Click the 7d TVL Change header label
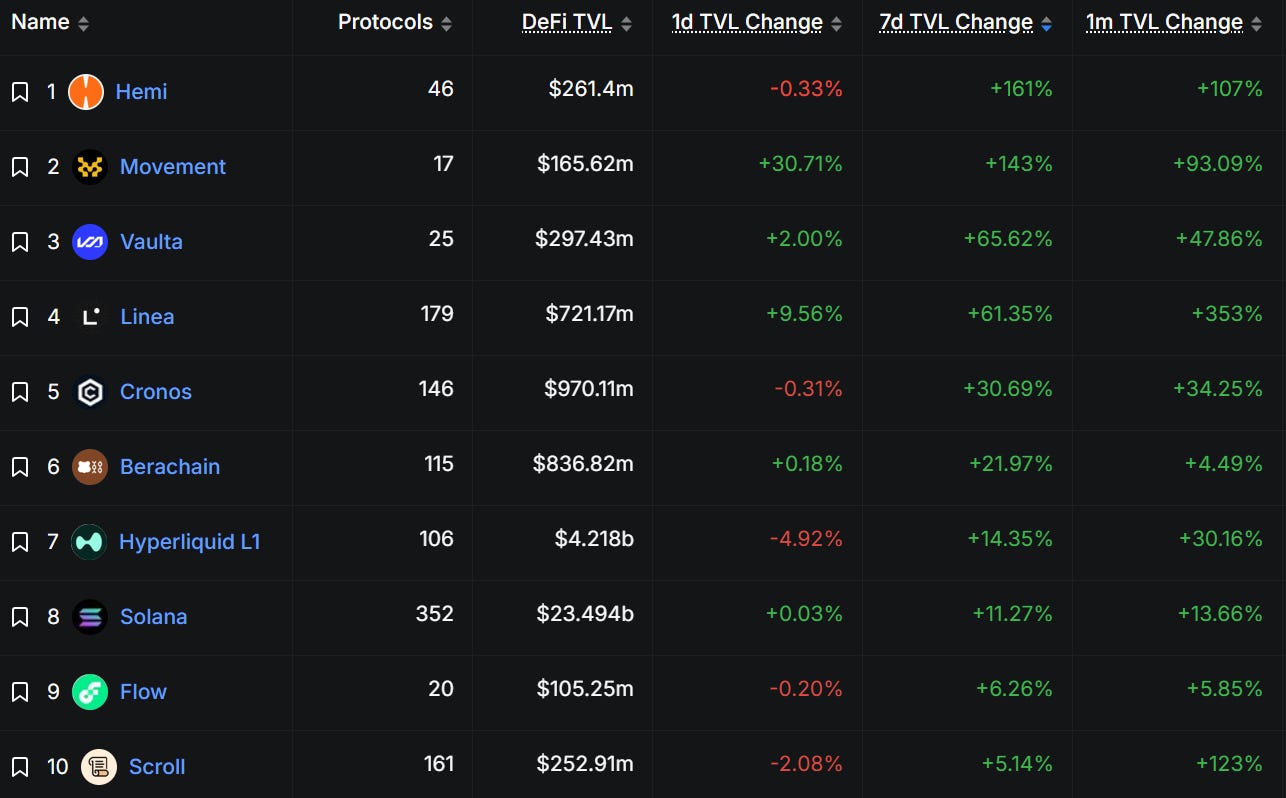The height and width of the screenshot is (798, 1286). [x=956, y=22]
